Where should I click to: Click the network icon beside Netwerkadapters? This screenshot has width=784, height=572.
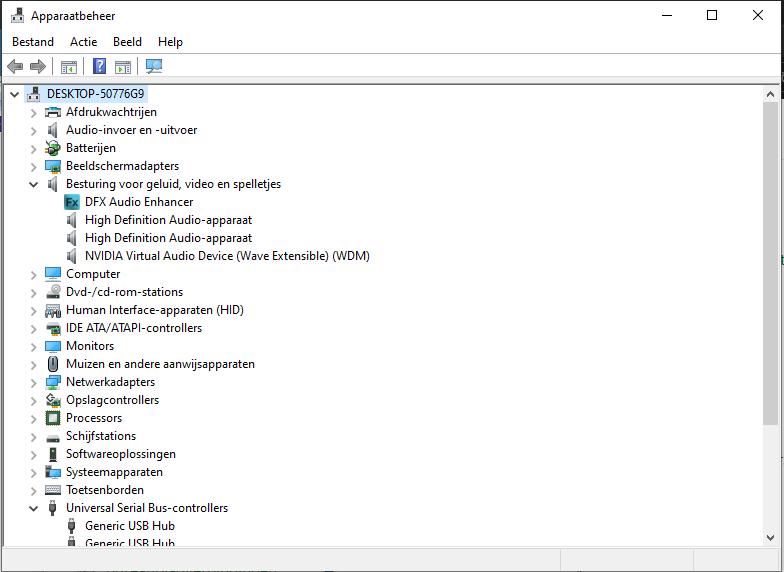[52, 382]
